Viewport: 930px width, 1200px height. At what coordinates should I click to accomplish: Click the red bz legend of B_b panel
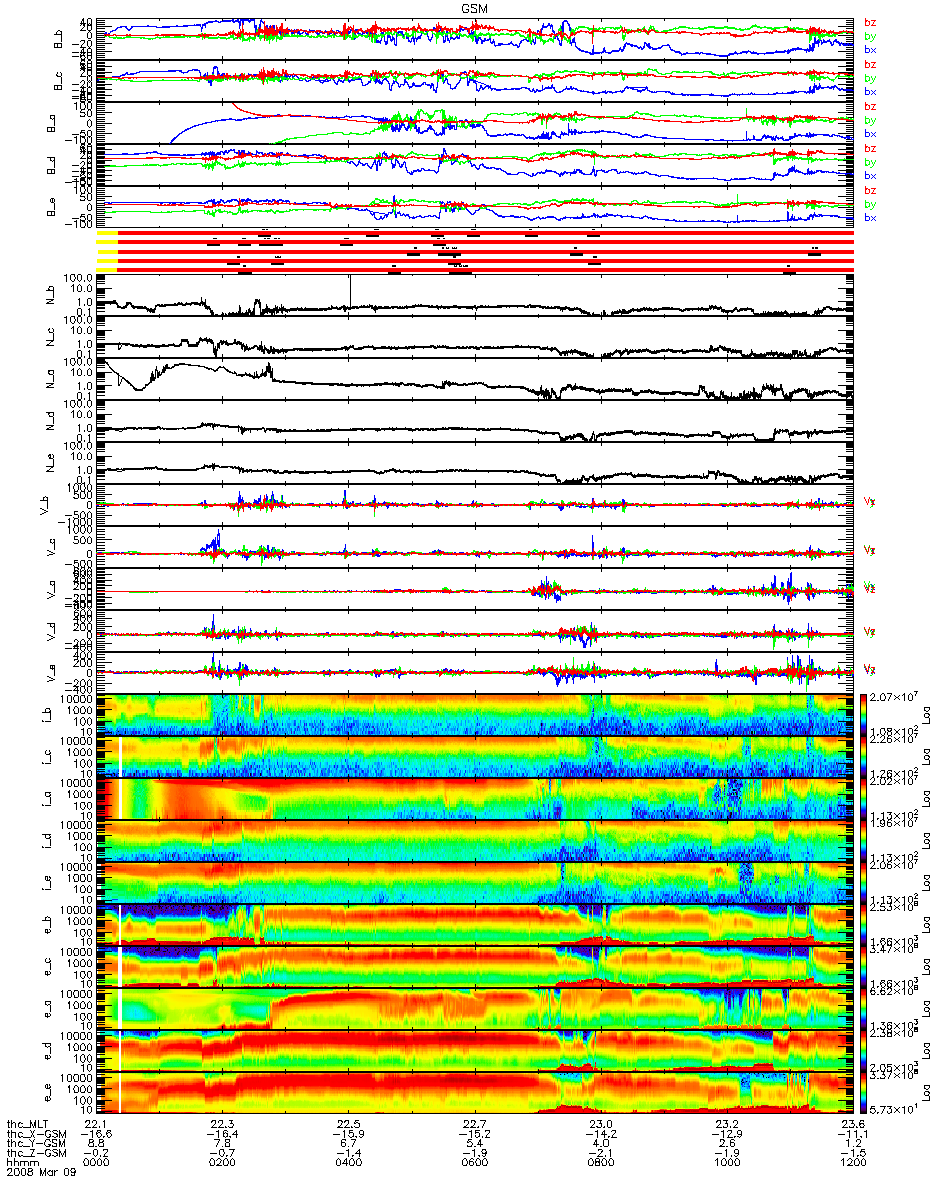870,22
